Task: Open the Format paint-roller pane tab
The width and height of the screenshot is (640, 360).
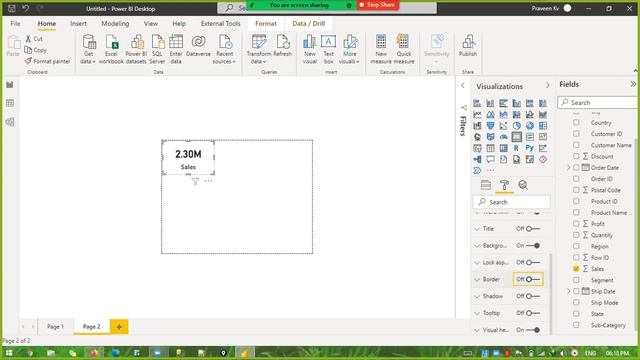Action: pos(504,185)
